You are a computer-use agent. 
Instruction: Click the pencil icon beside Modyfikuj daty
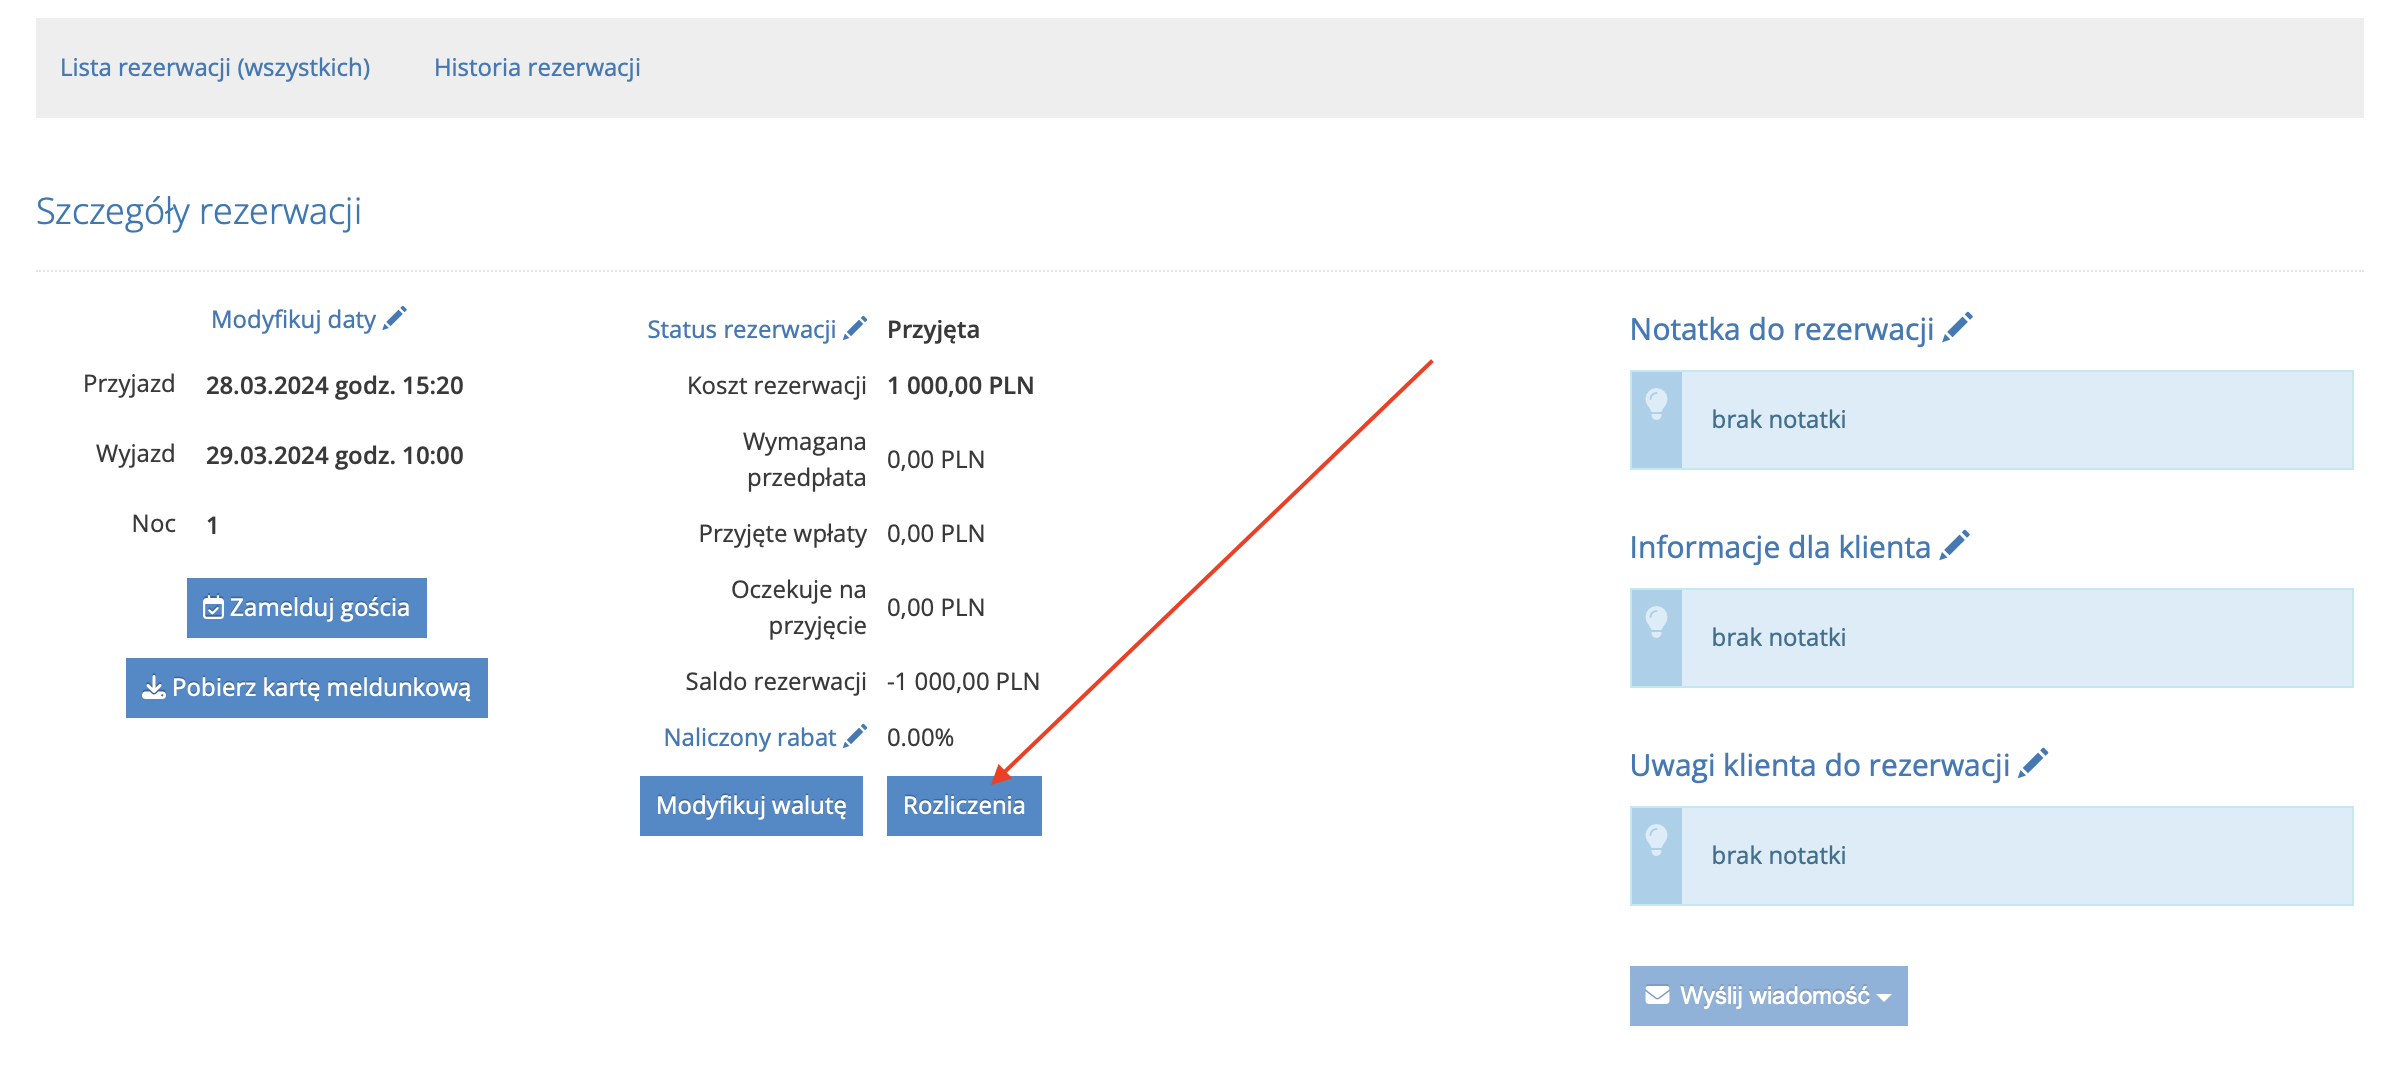pos(395,318)
